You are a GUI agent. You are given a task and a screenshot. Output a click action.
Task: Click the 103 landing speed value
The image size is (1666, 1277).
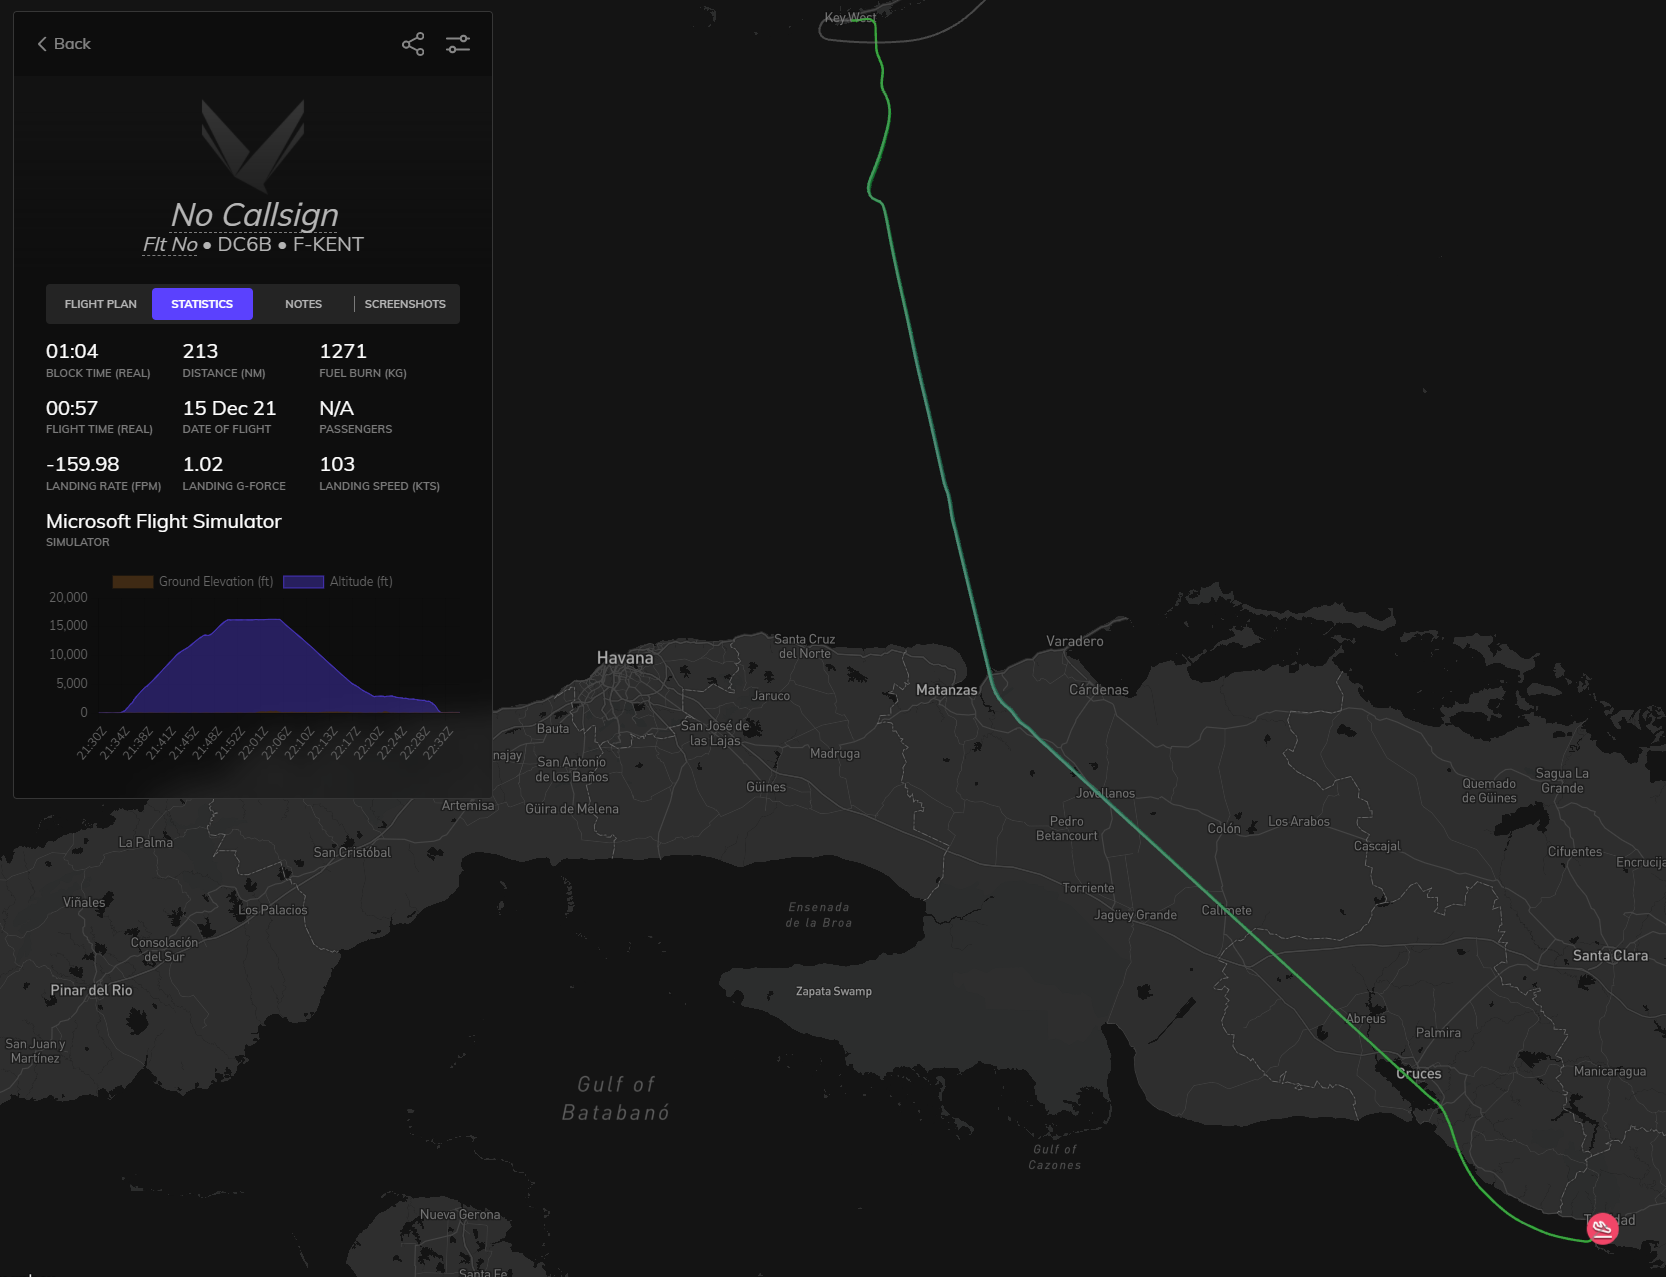(337, 464)
